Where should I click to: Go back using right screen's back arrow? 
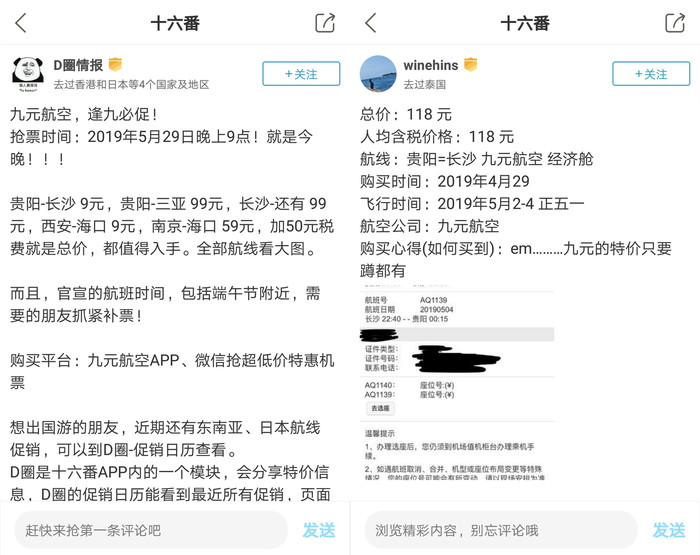[371, 23]
